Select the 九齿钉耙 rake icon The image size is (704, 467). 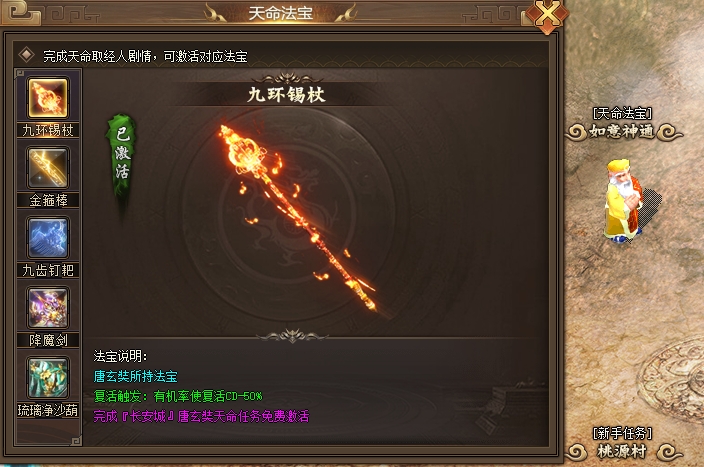48,238
